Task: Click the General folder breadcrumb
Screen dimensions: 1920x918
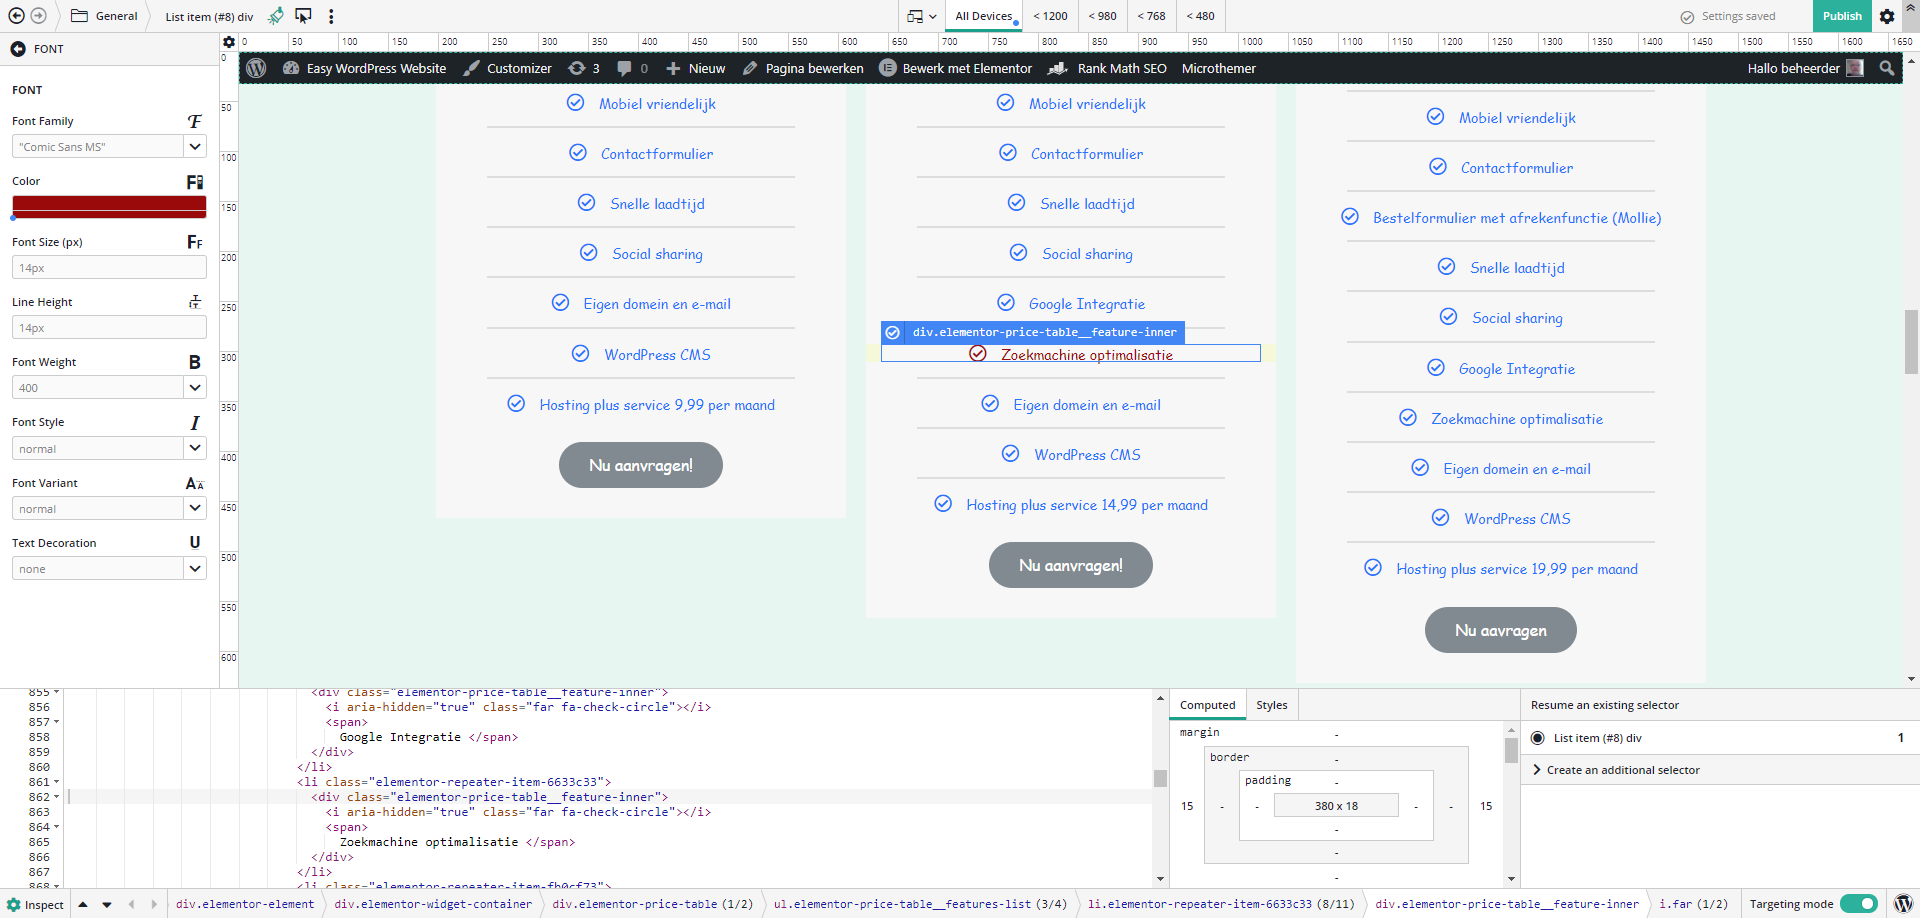Action: point(104,16)
